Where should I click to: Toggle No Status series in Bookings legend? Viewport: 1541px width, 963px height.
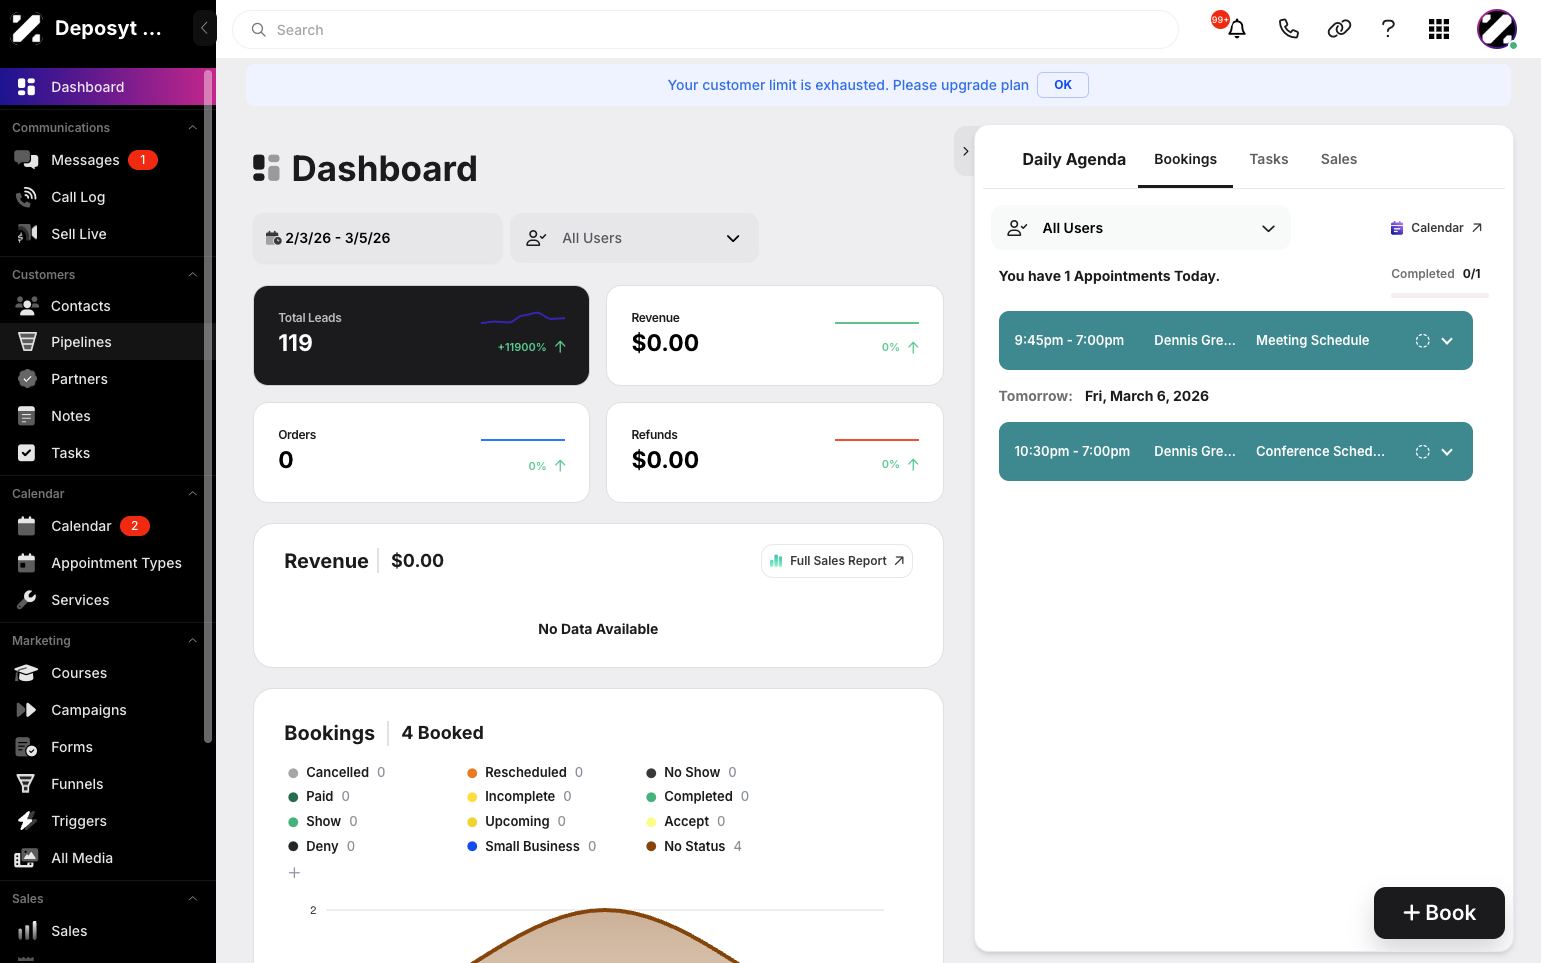pyautogui.click(x=694, y=846)
